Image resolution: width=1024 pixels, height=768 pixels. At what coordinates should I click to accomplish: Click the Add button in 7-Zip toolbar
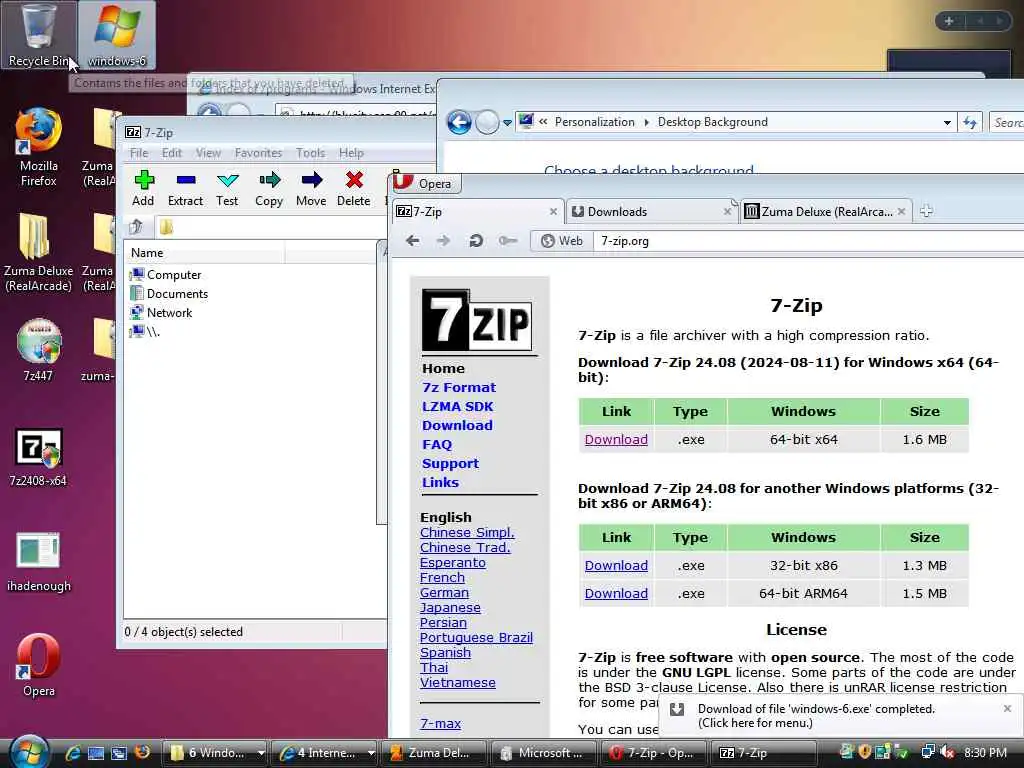[143, 188]
